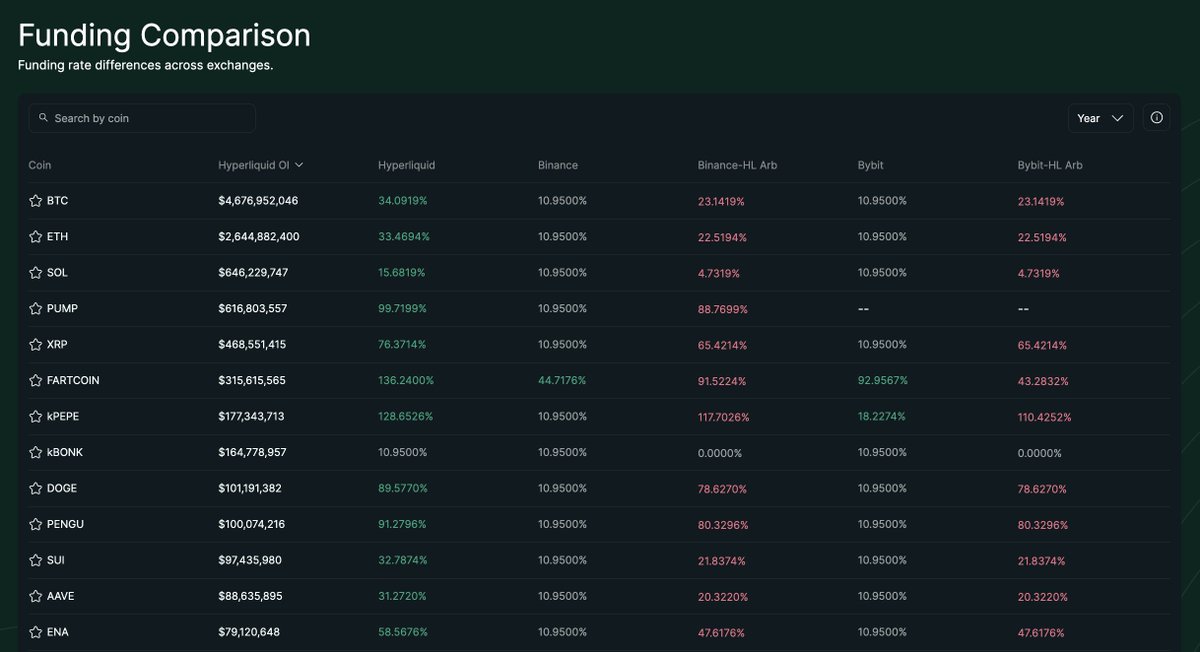This screenshot has width=1200, height=652.
Task: Click AAVE Bybit-HL Arb value 20.3220%
Action: pyautogui.click(x=1043, y=597)
